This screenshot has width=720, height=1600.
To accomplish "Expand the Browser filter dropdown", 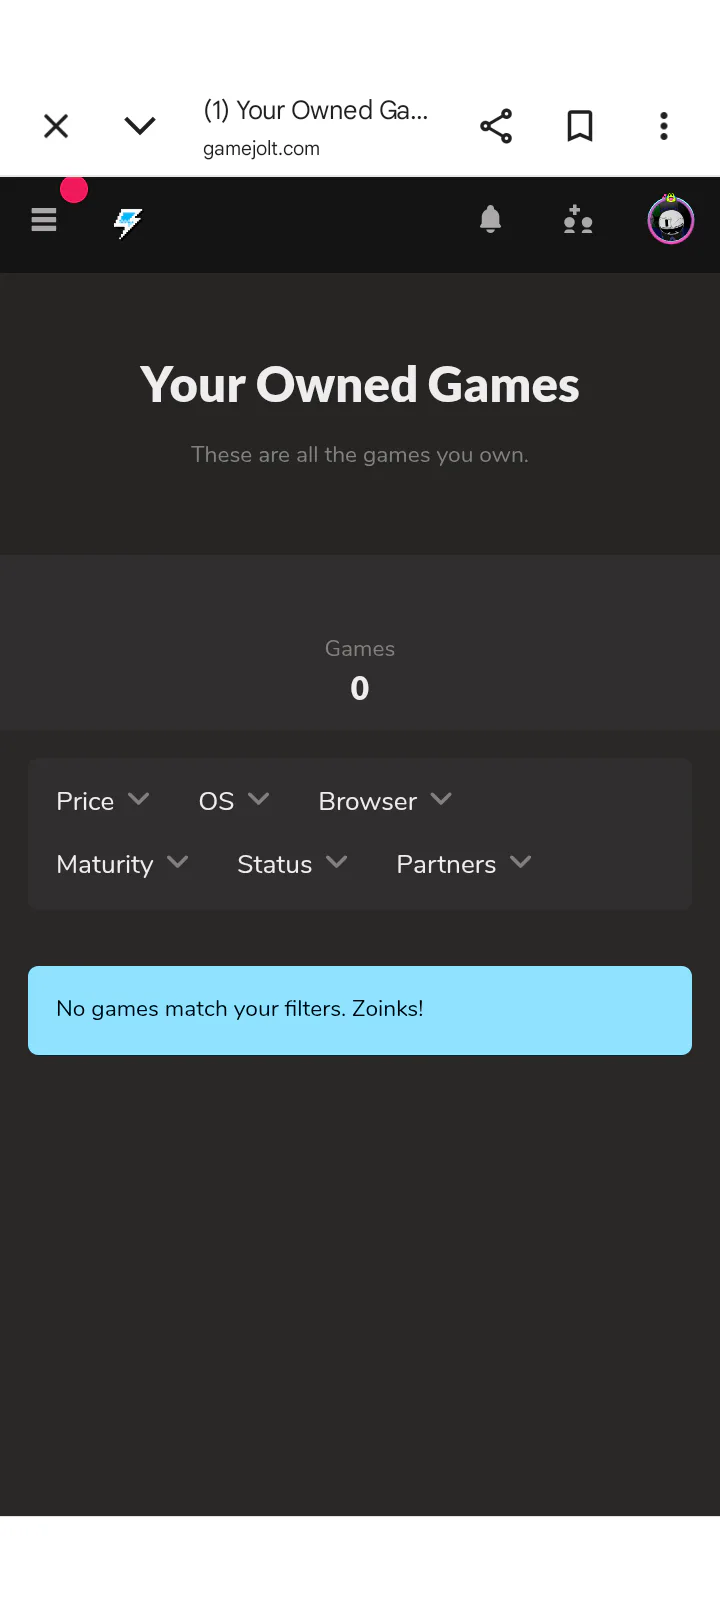I will coord(385,801).
